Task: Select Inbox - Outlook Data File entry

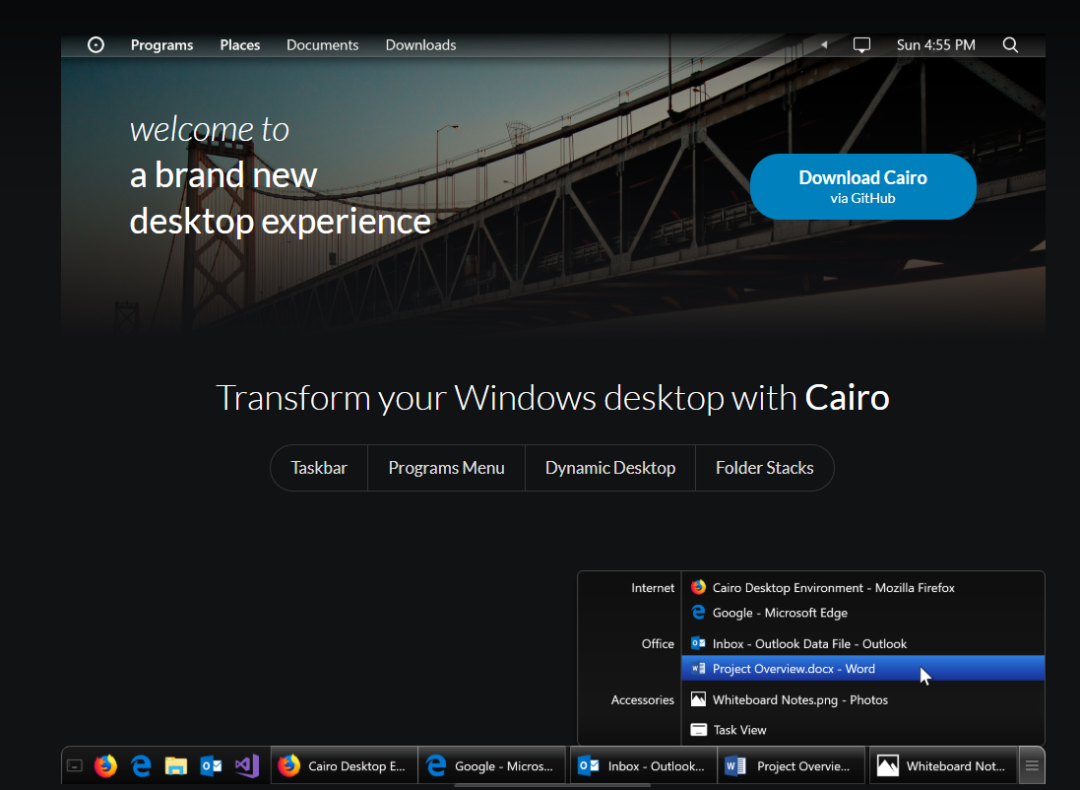Action: pyautogui.click(x=863, y=643)
